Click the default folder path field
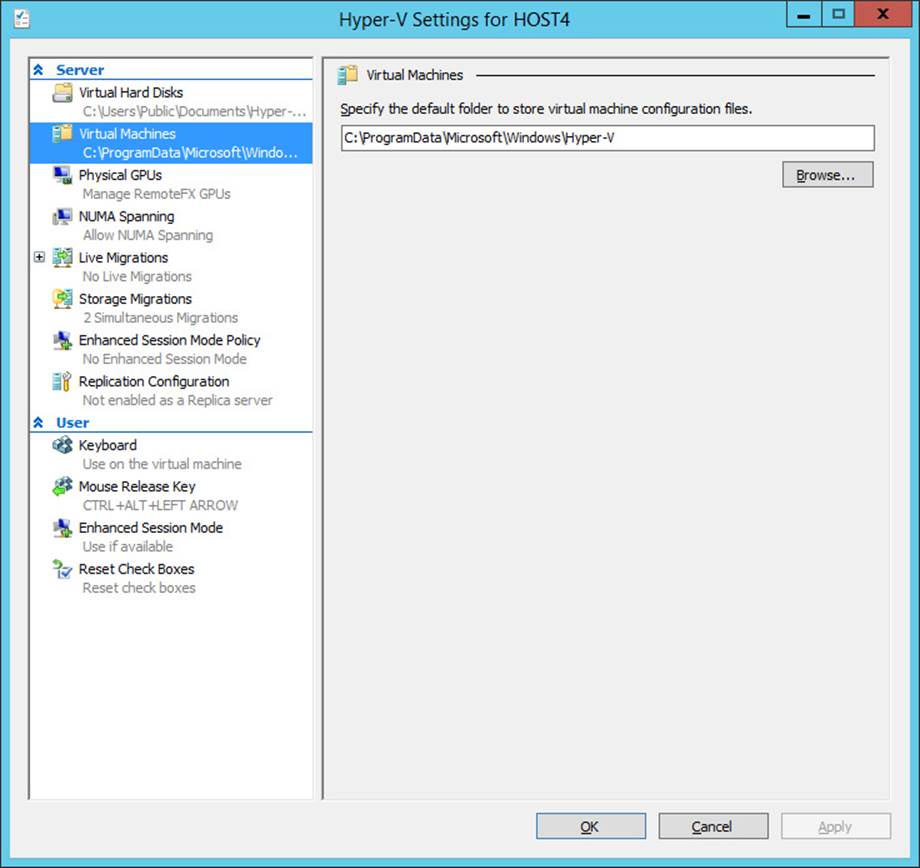 608,138
